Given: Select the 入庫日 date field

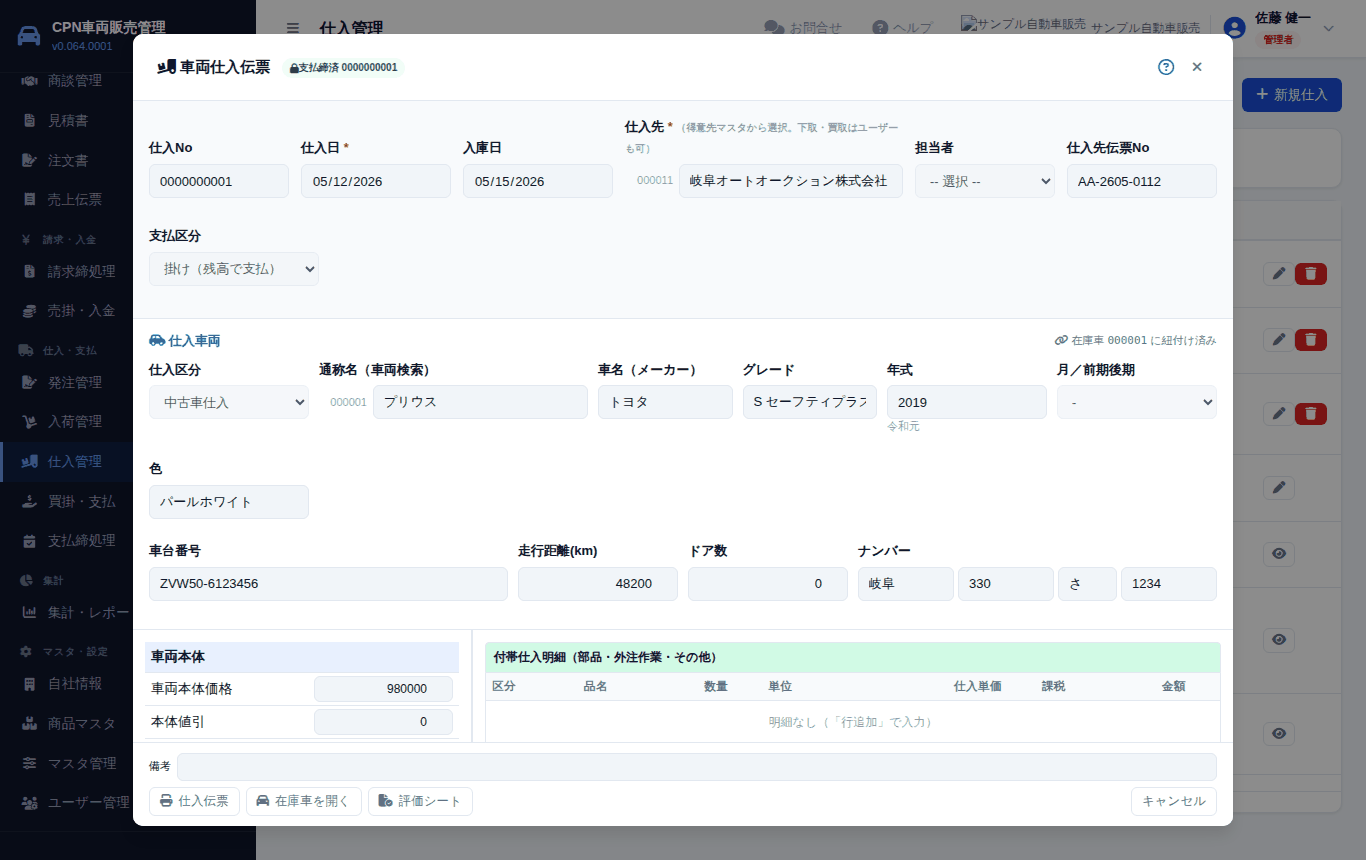Looking at the screenshot, I should pos(538,181).
